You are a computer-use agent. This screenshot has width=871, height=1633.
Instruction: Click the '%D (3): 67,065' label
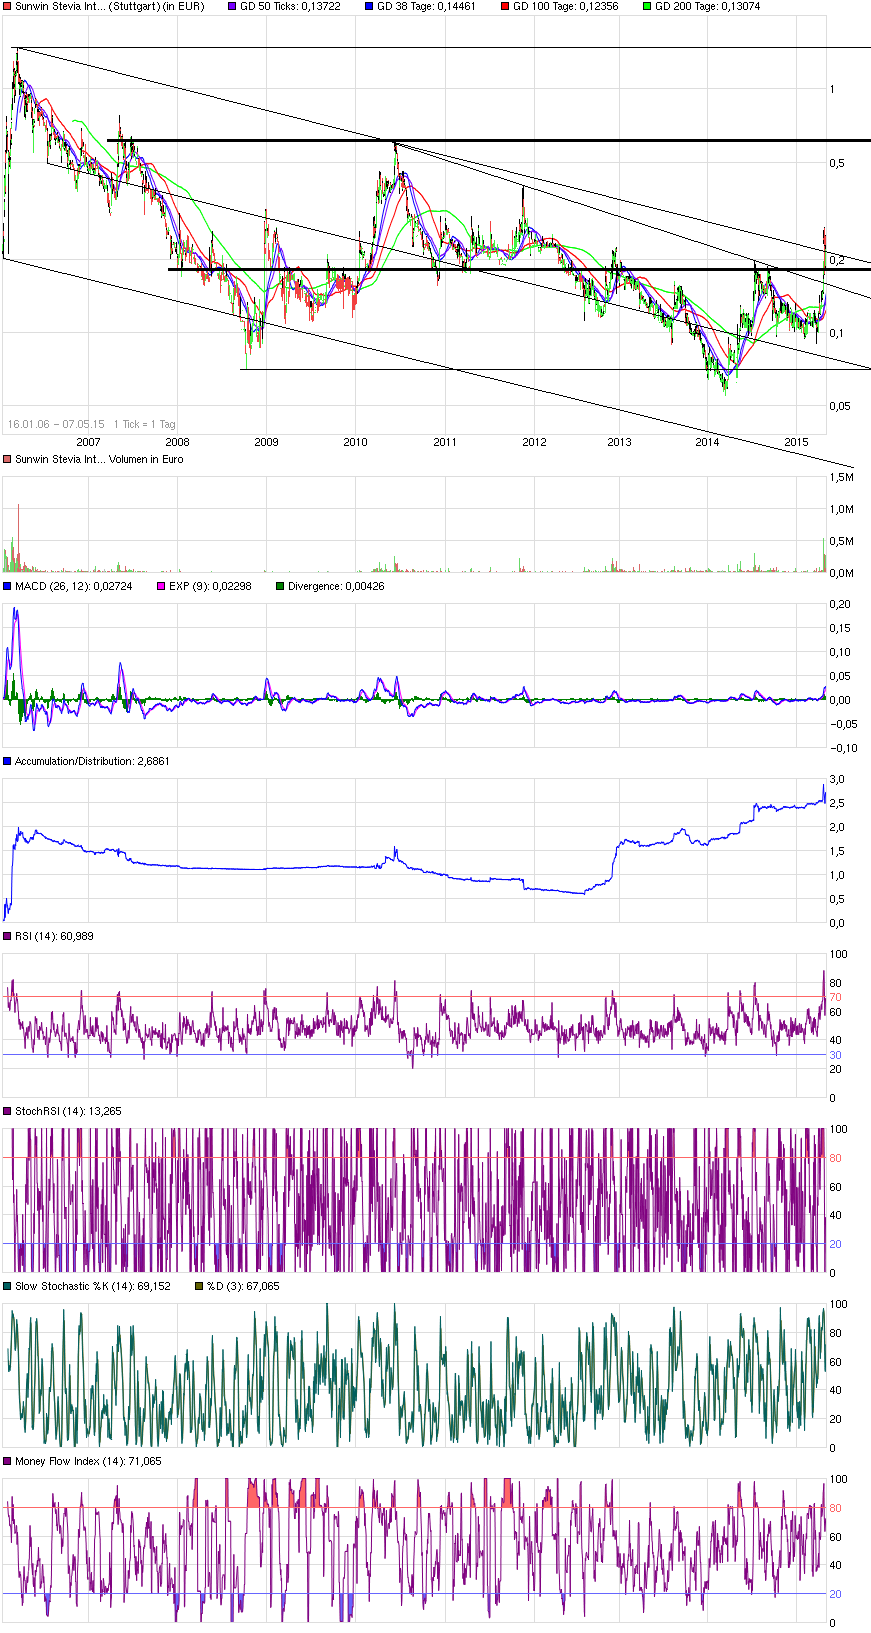coord(243,1286)
